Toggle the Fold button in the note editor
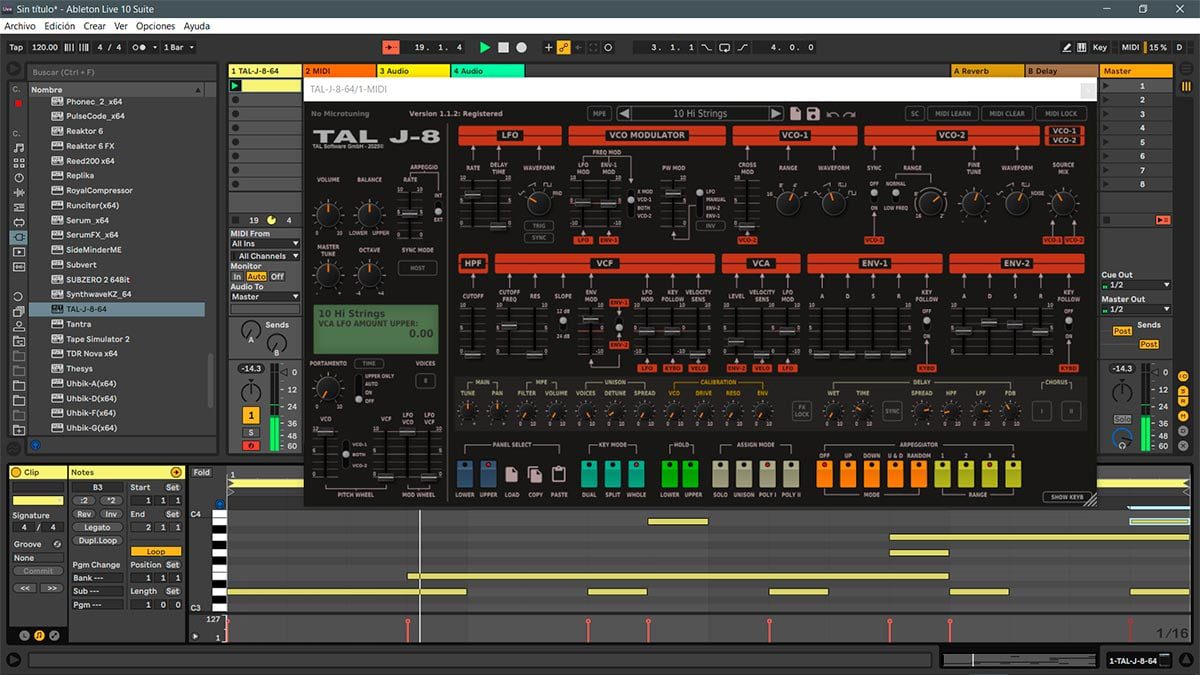Viewport: 1200px width, 675px height. click(x=202, y=473)
